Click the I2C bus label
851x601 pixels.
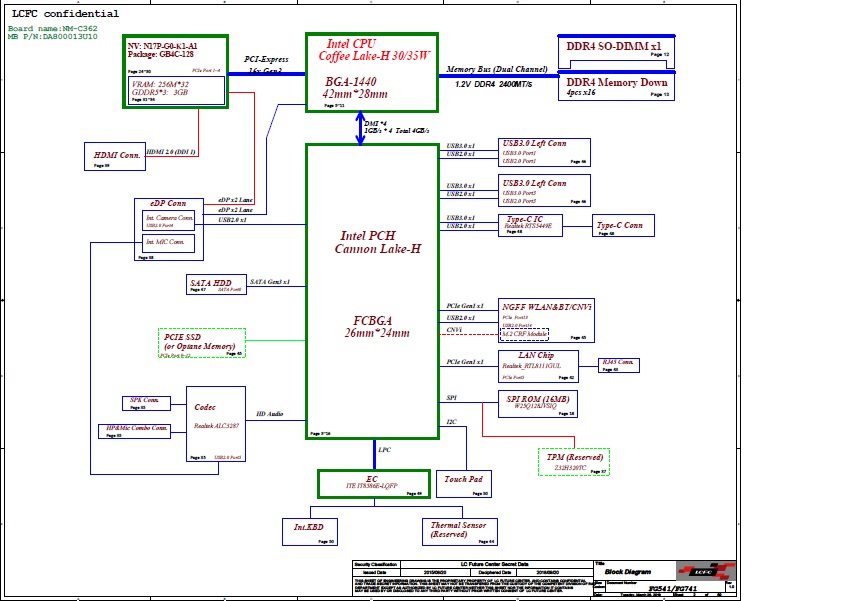coord(451,422)
